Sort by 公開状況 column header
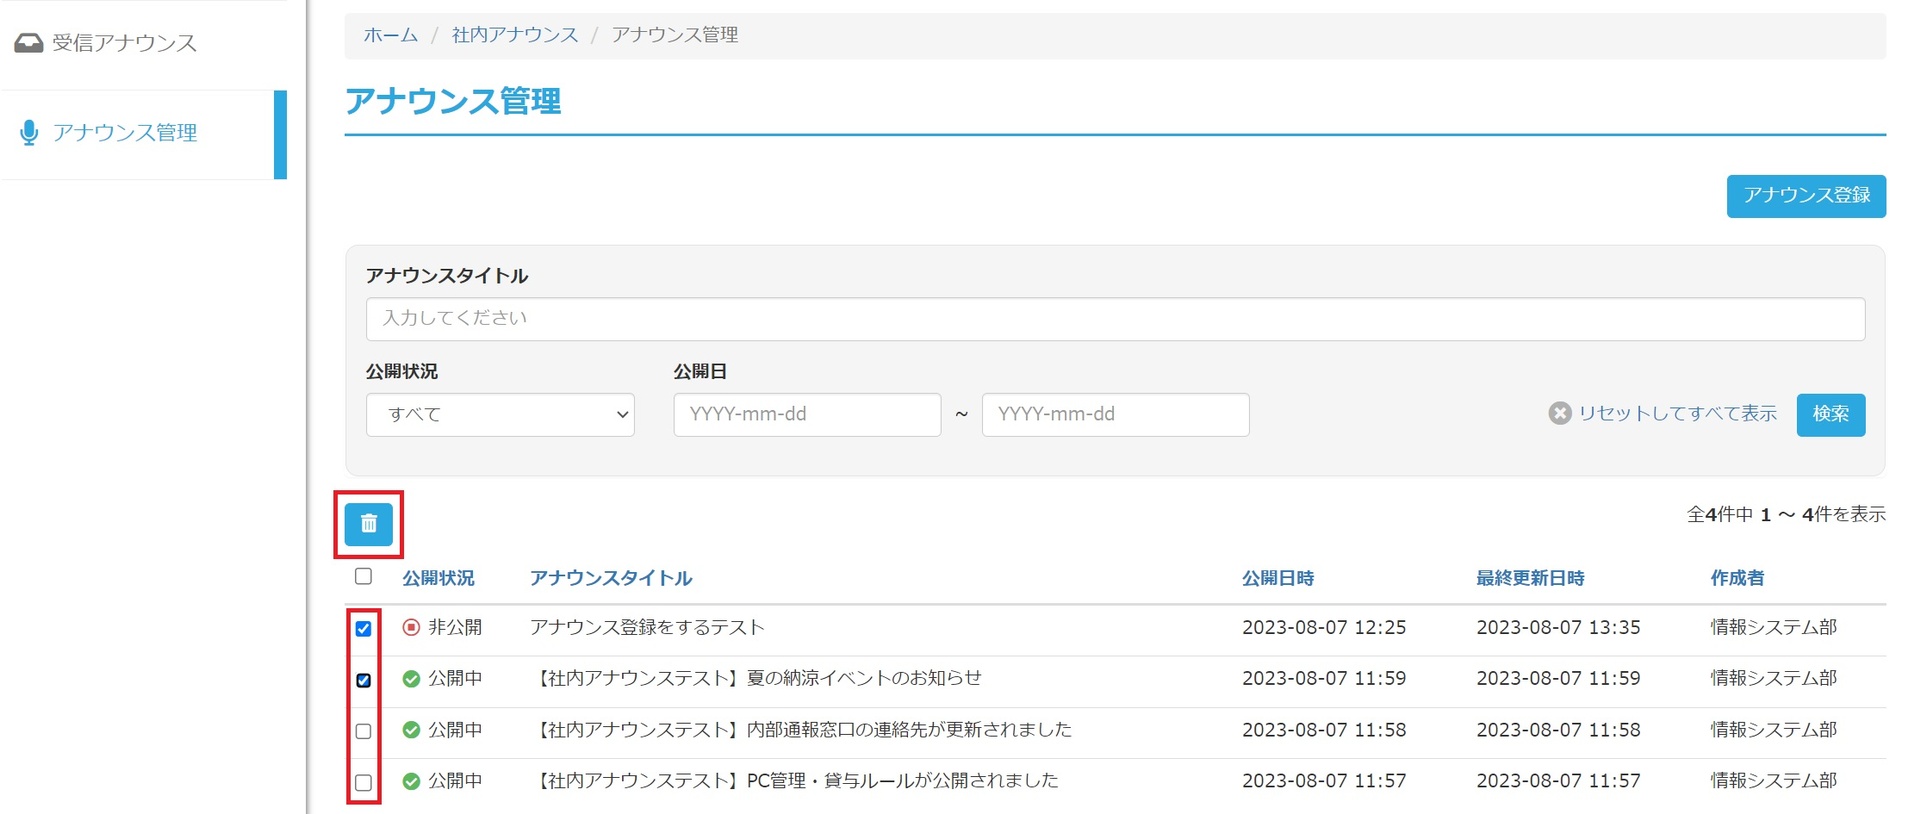 (x=438, y=578)
